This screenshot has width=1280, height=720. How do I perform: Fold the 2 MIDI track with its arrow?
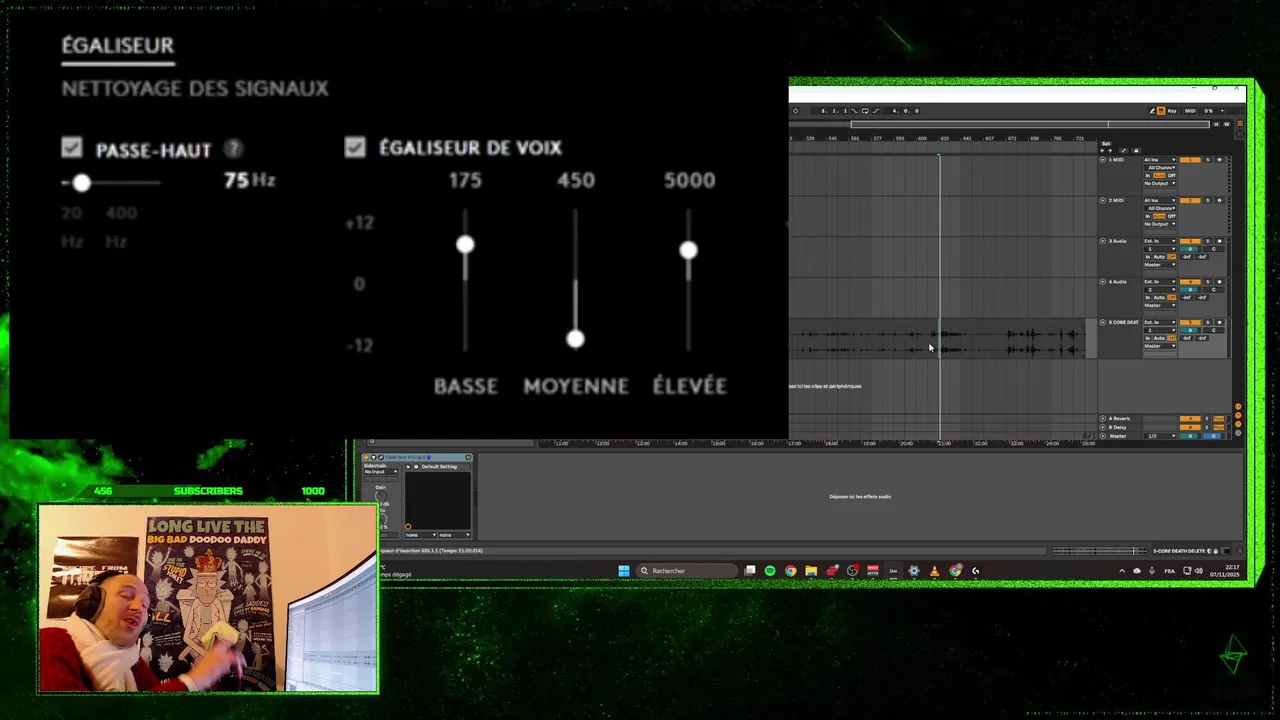coord(1103,200)
